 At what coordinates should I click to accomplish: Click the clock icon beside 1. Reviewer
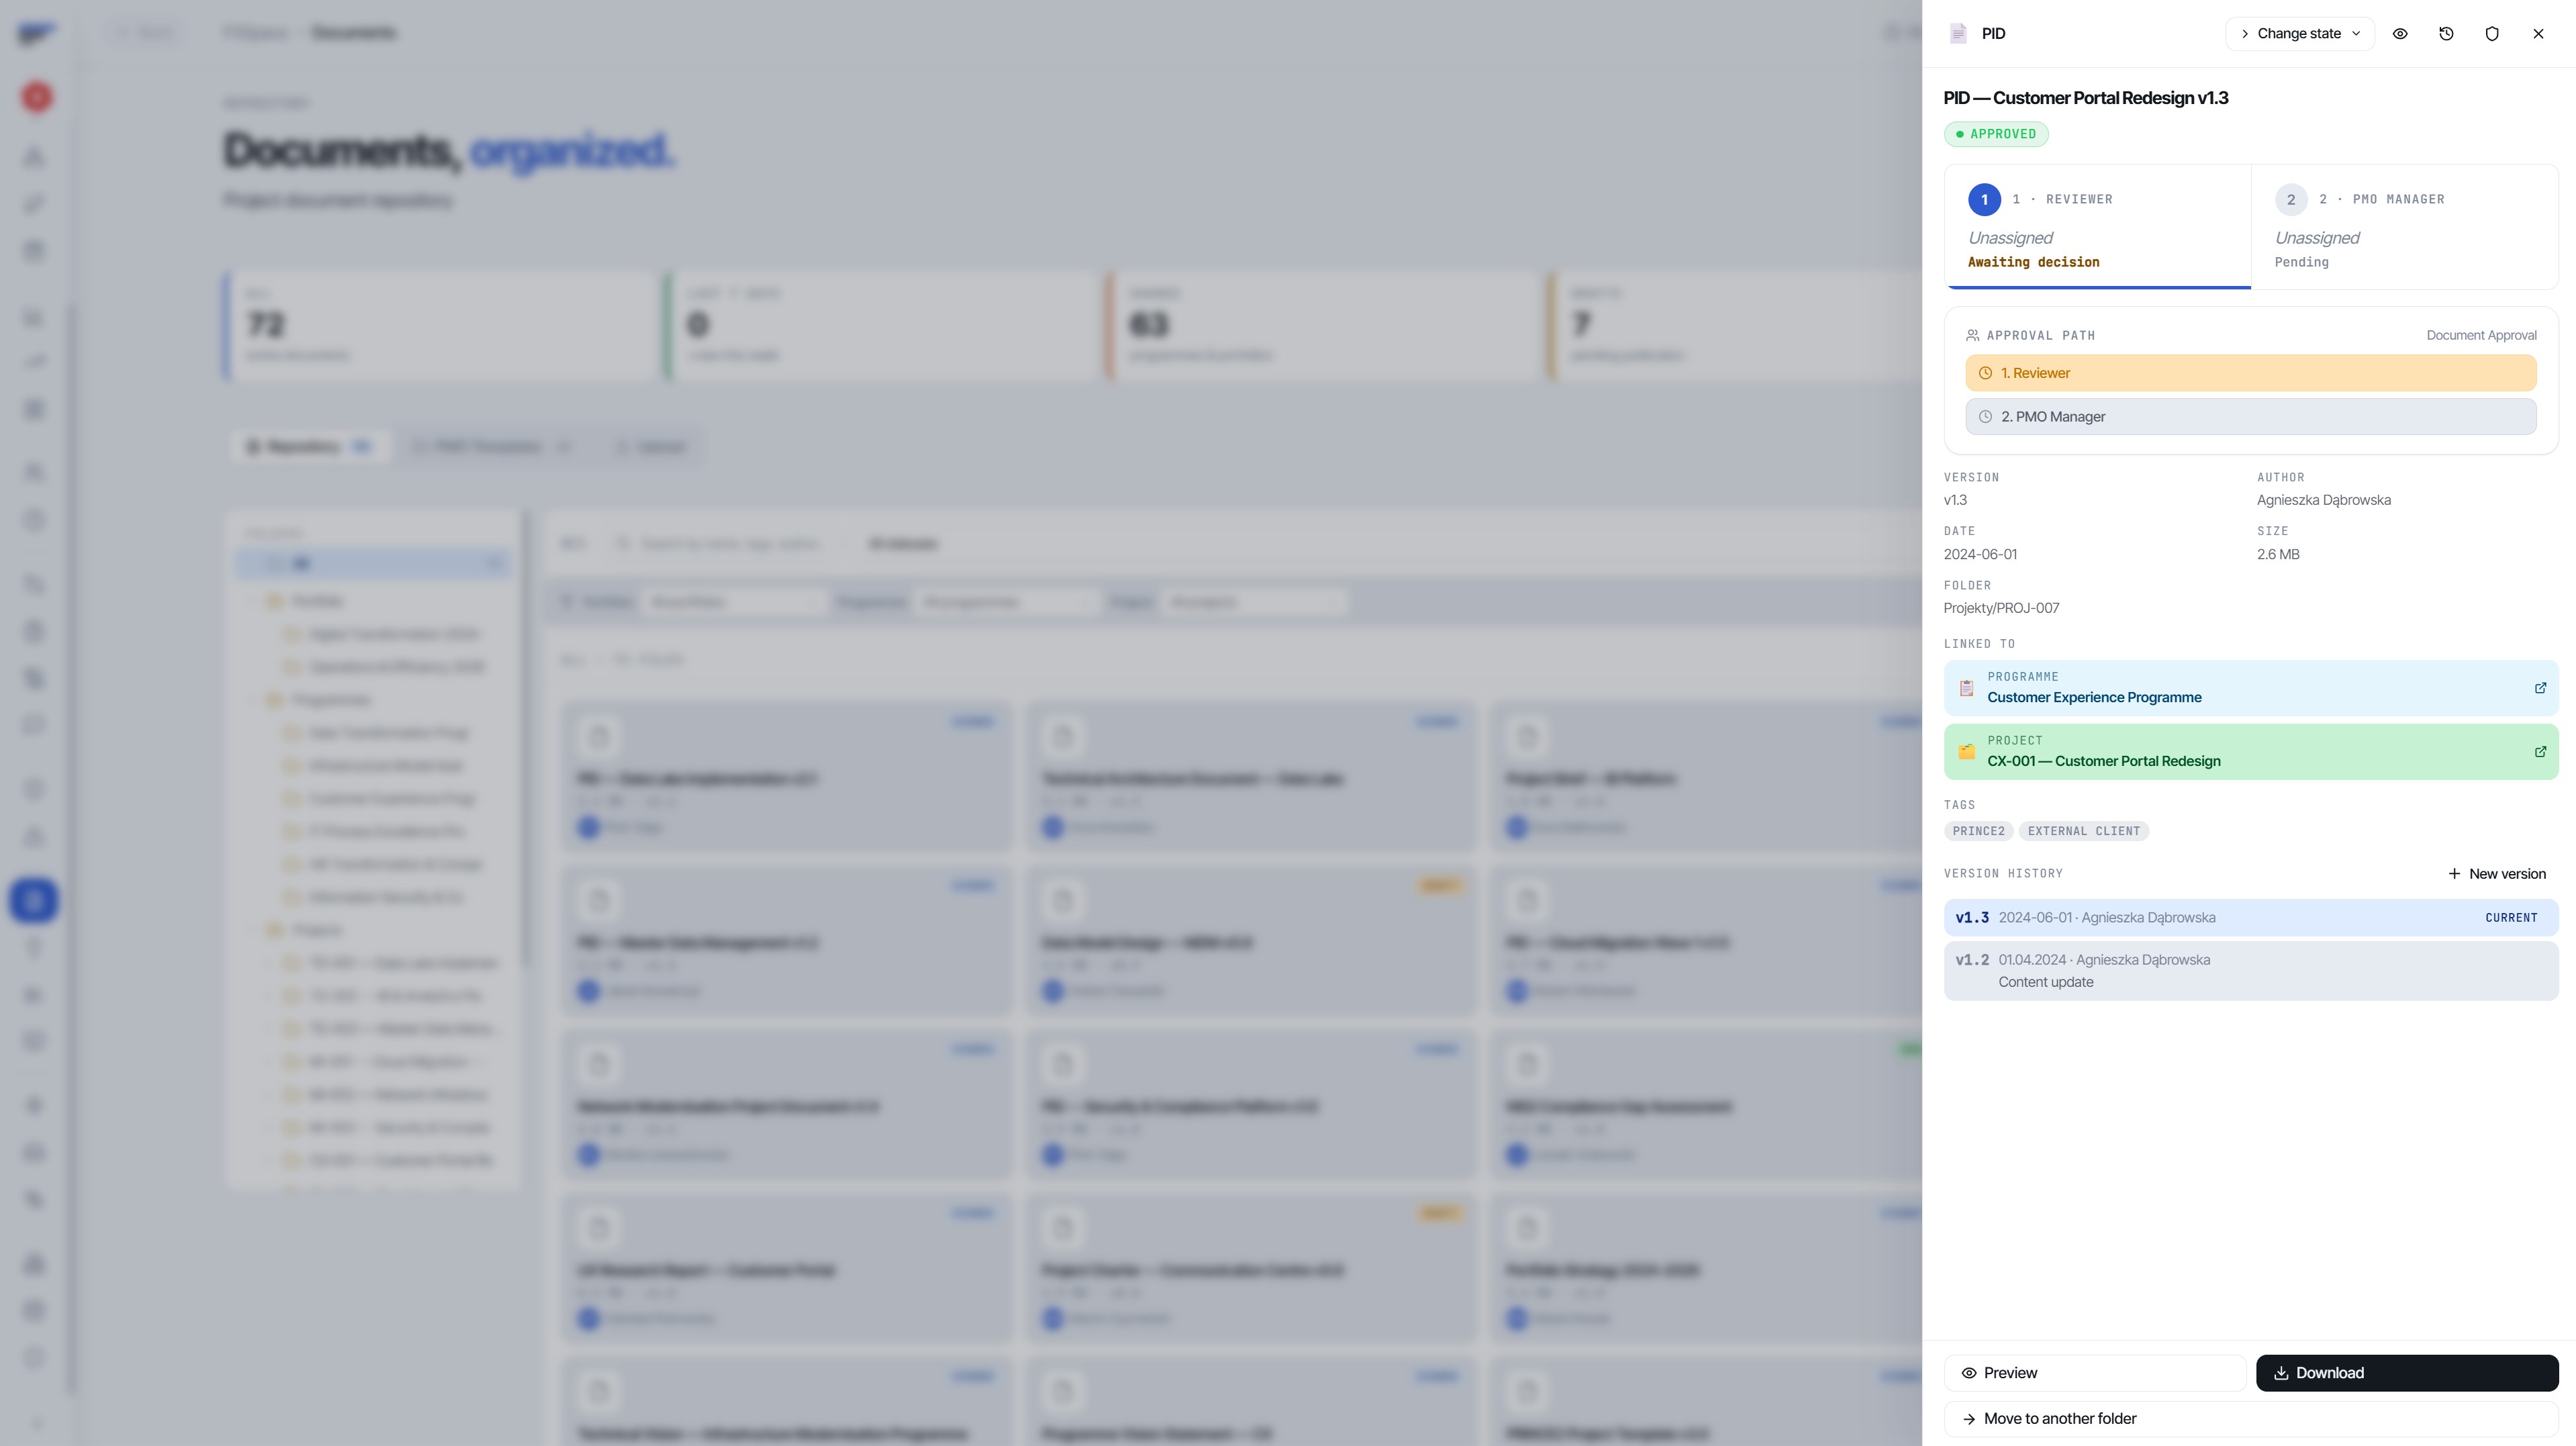[x=1985, y=373]
